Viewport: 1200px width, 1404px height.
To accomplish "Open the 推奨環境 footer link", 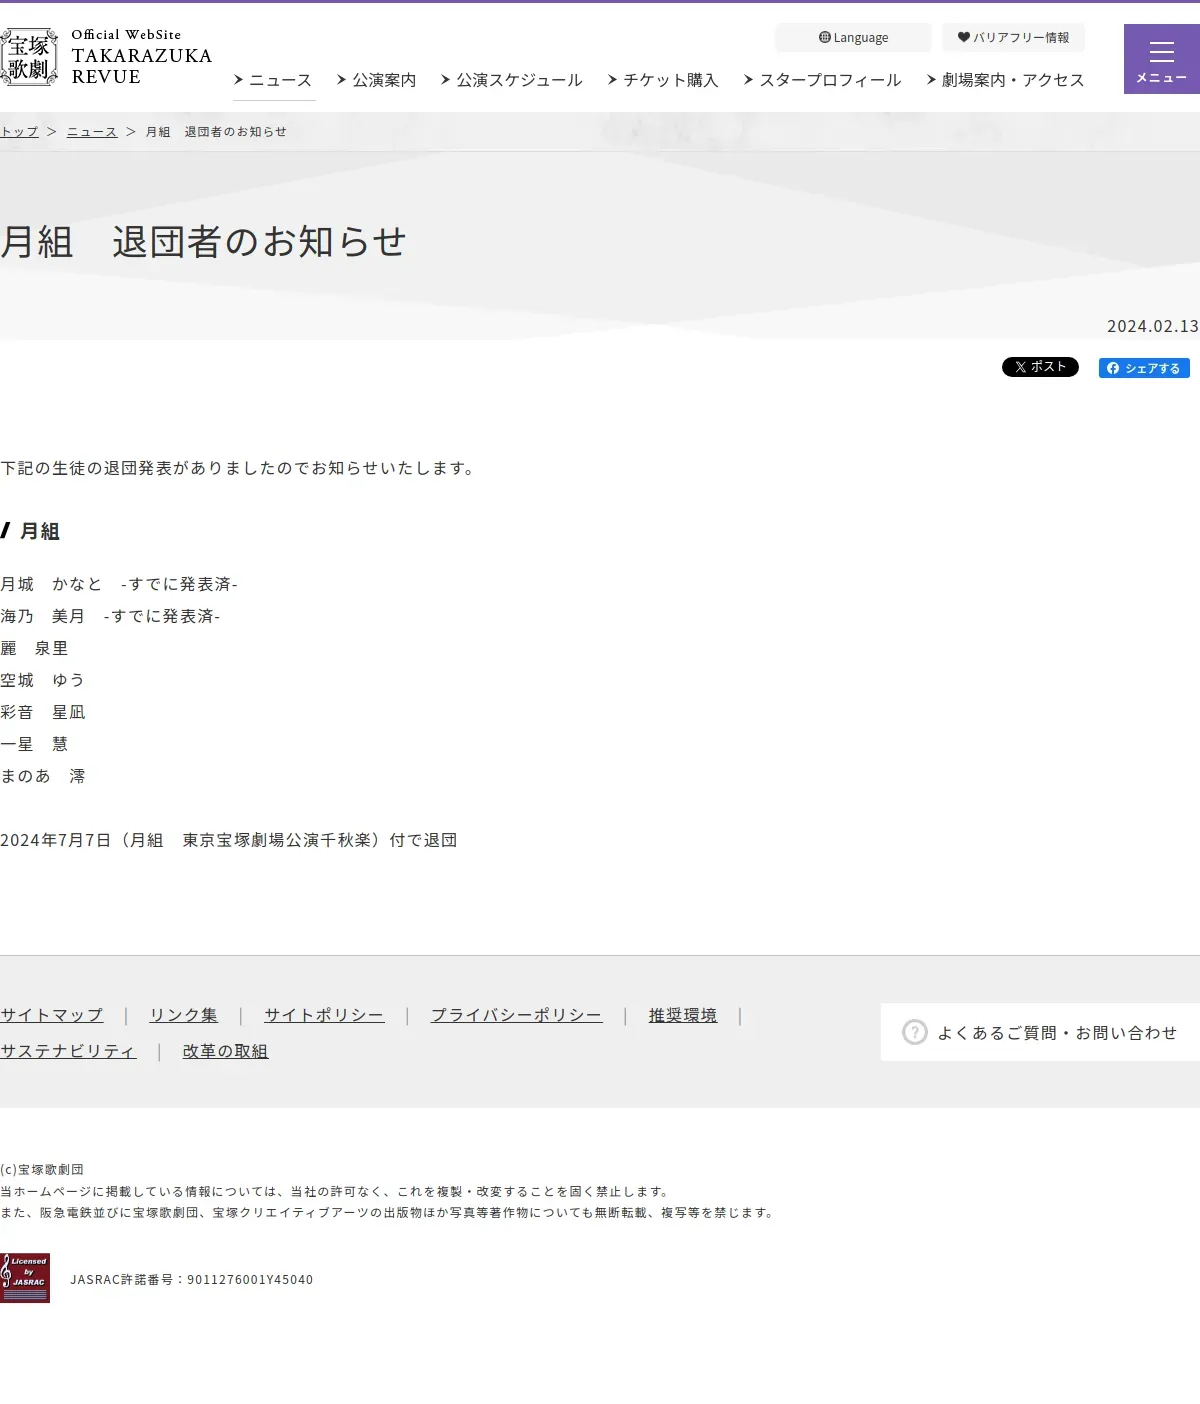I will 683,1015.
